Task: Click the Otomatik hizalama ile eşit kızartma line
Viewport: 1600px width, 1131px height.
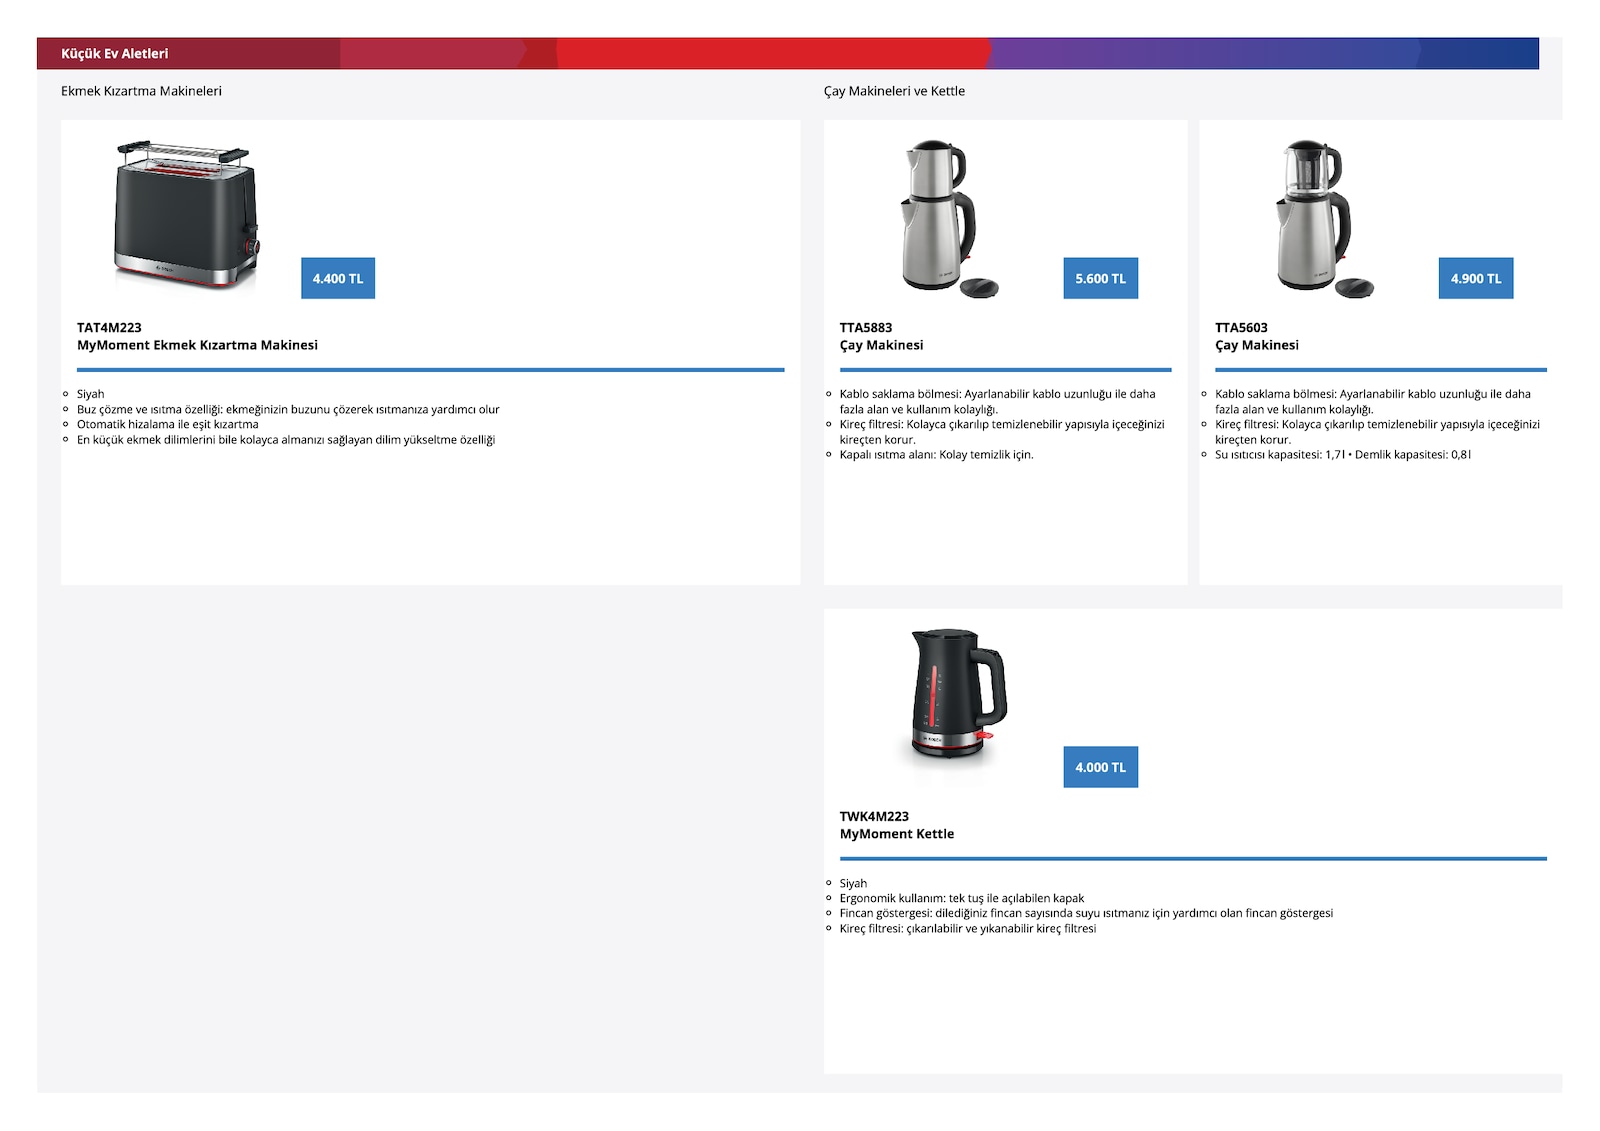Action: [x=168, y=424]
